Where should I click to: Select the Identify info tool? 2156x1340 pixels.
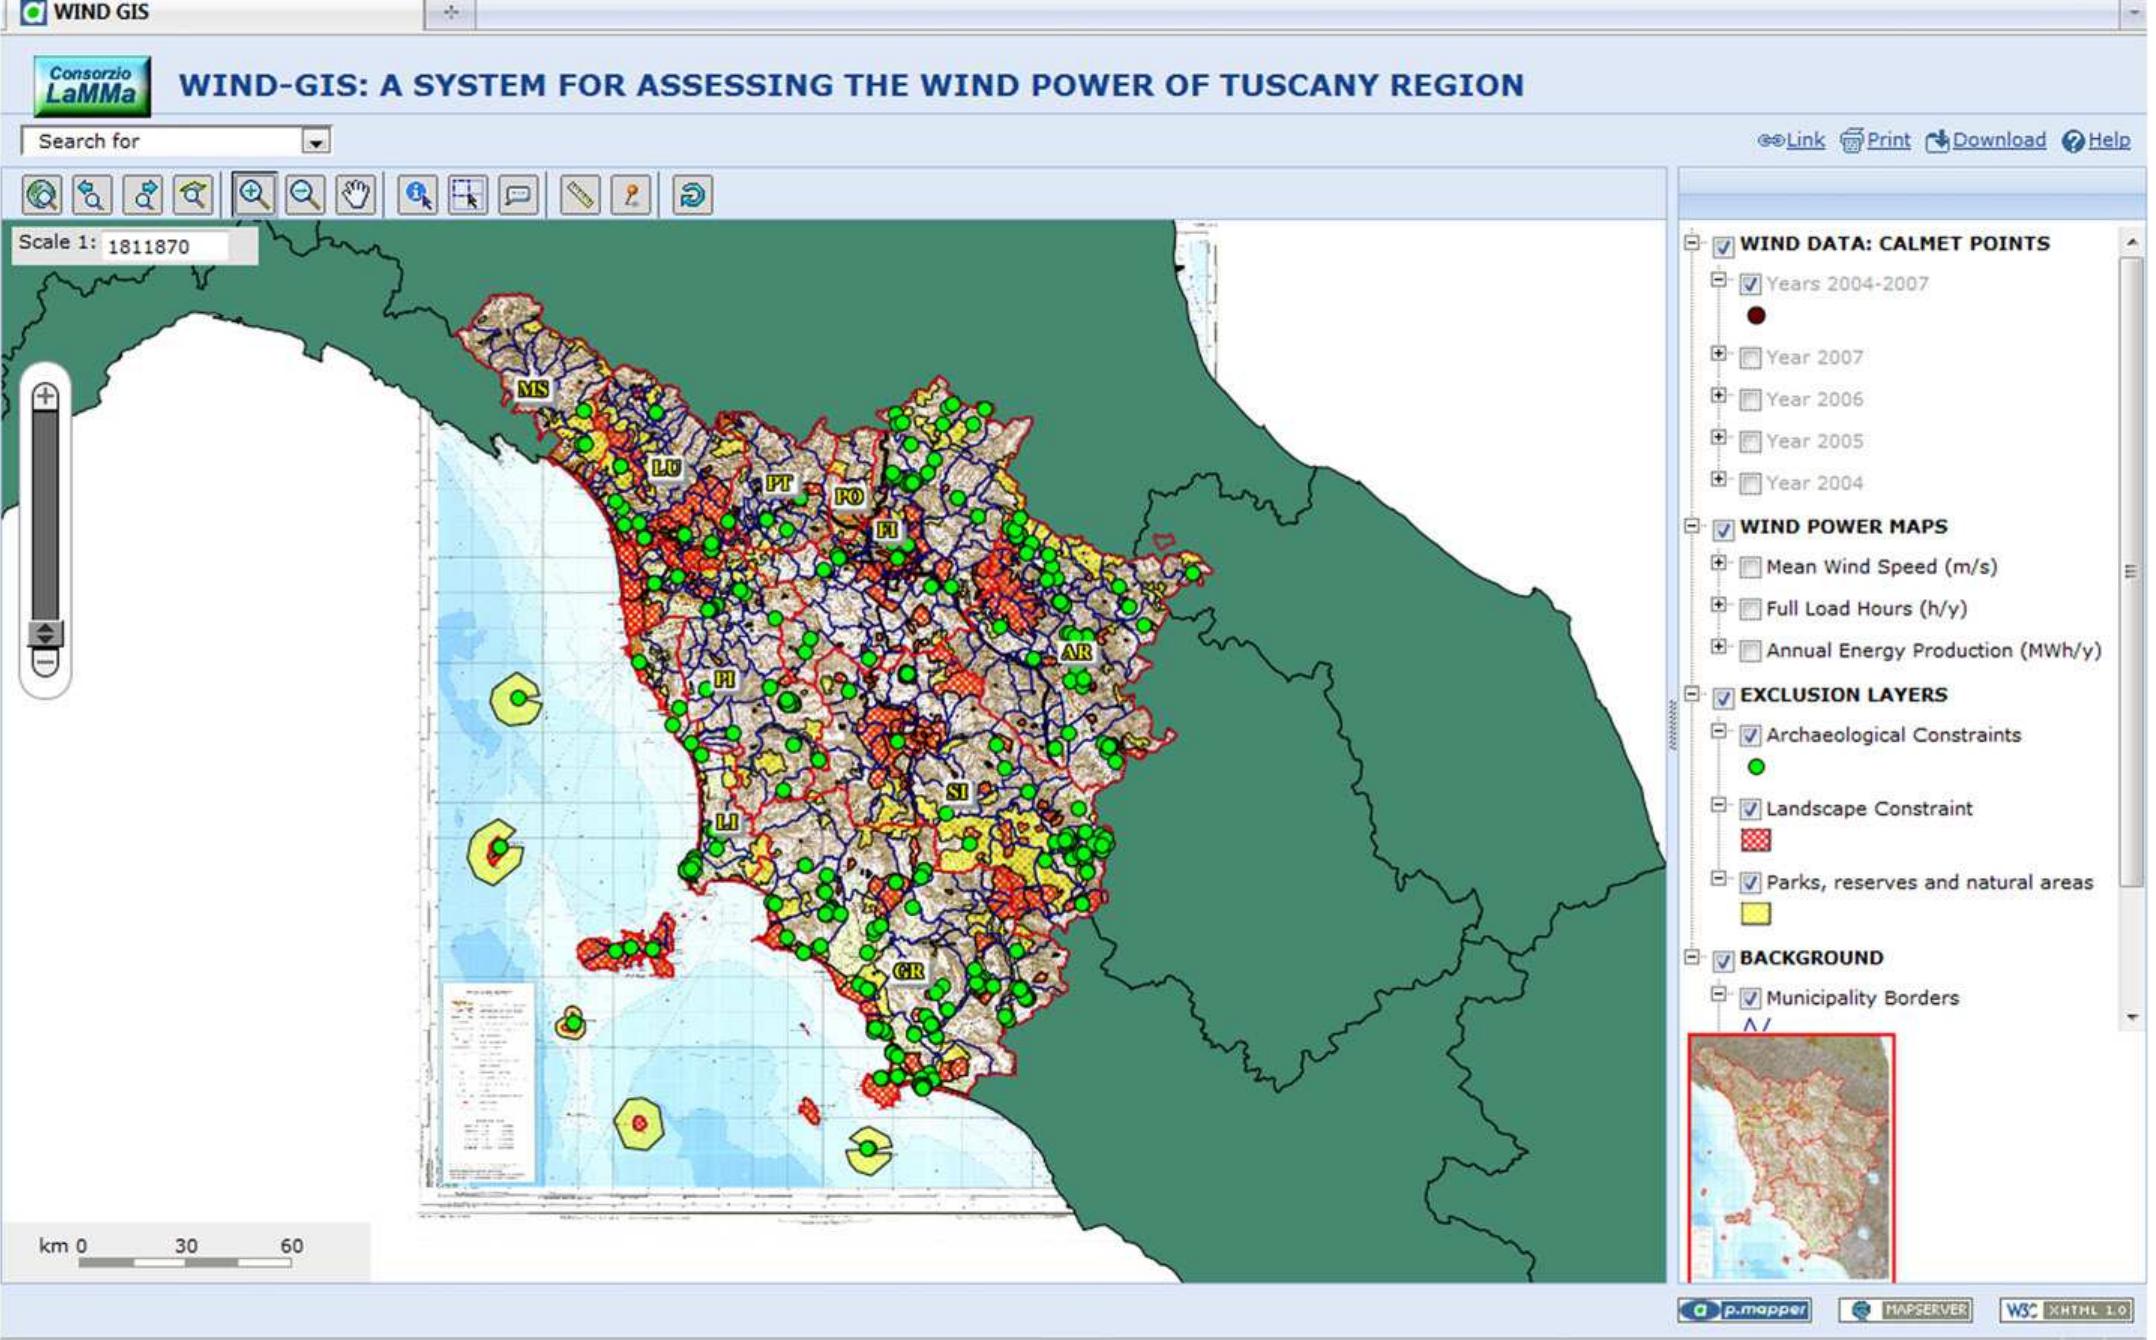coord(417,194)
